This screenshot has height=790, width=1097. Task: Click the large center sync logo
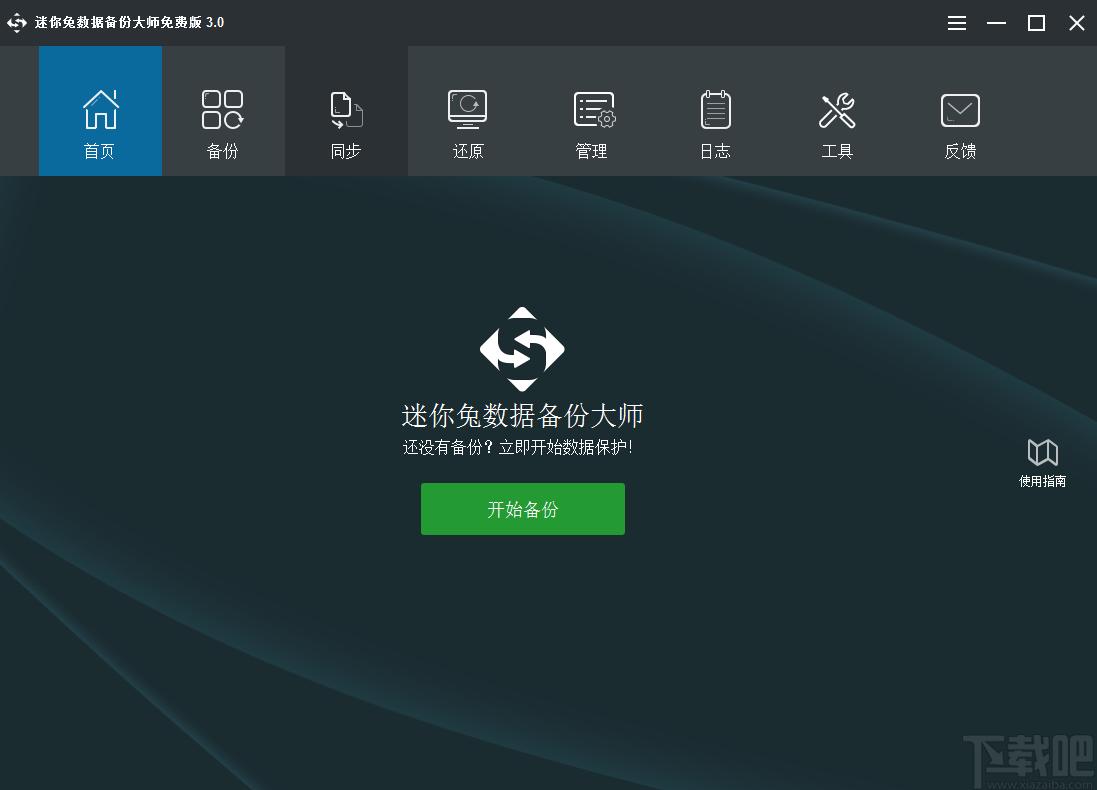pyautogui.click(x=522, y=348)
